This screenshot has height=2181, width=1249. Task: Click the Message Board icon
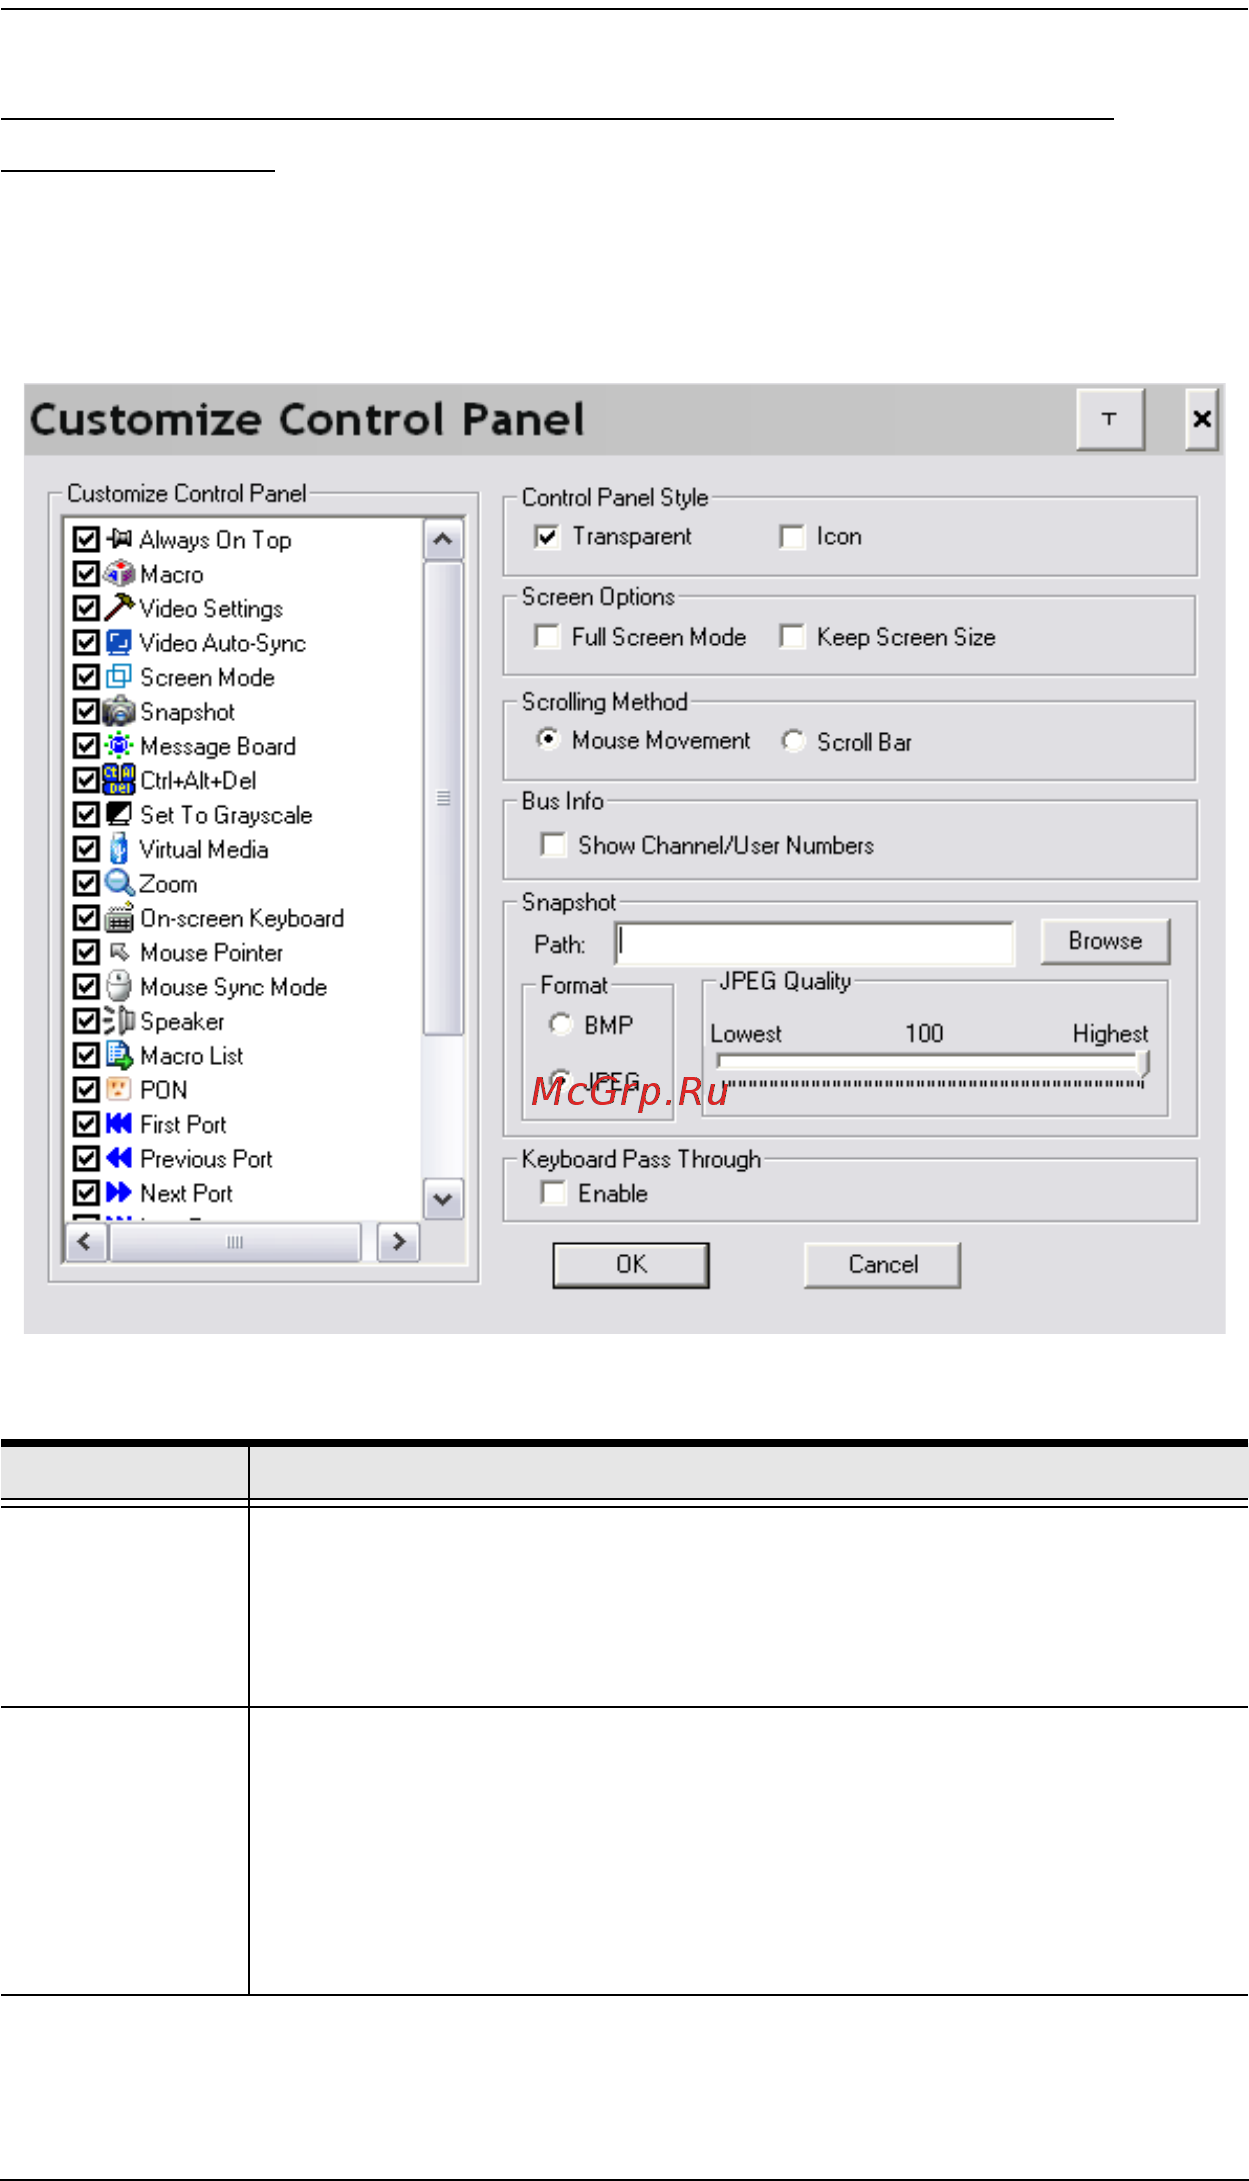tap(119, 746)
